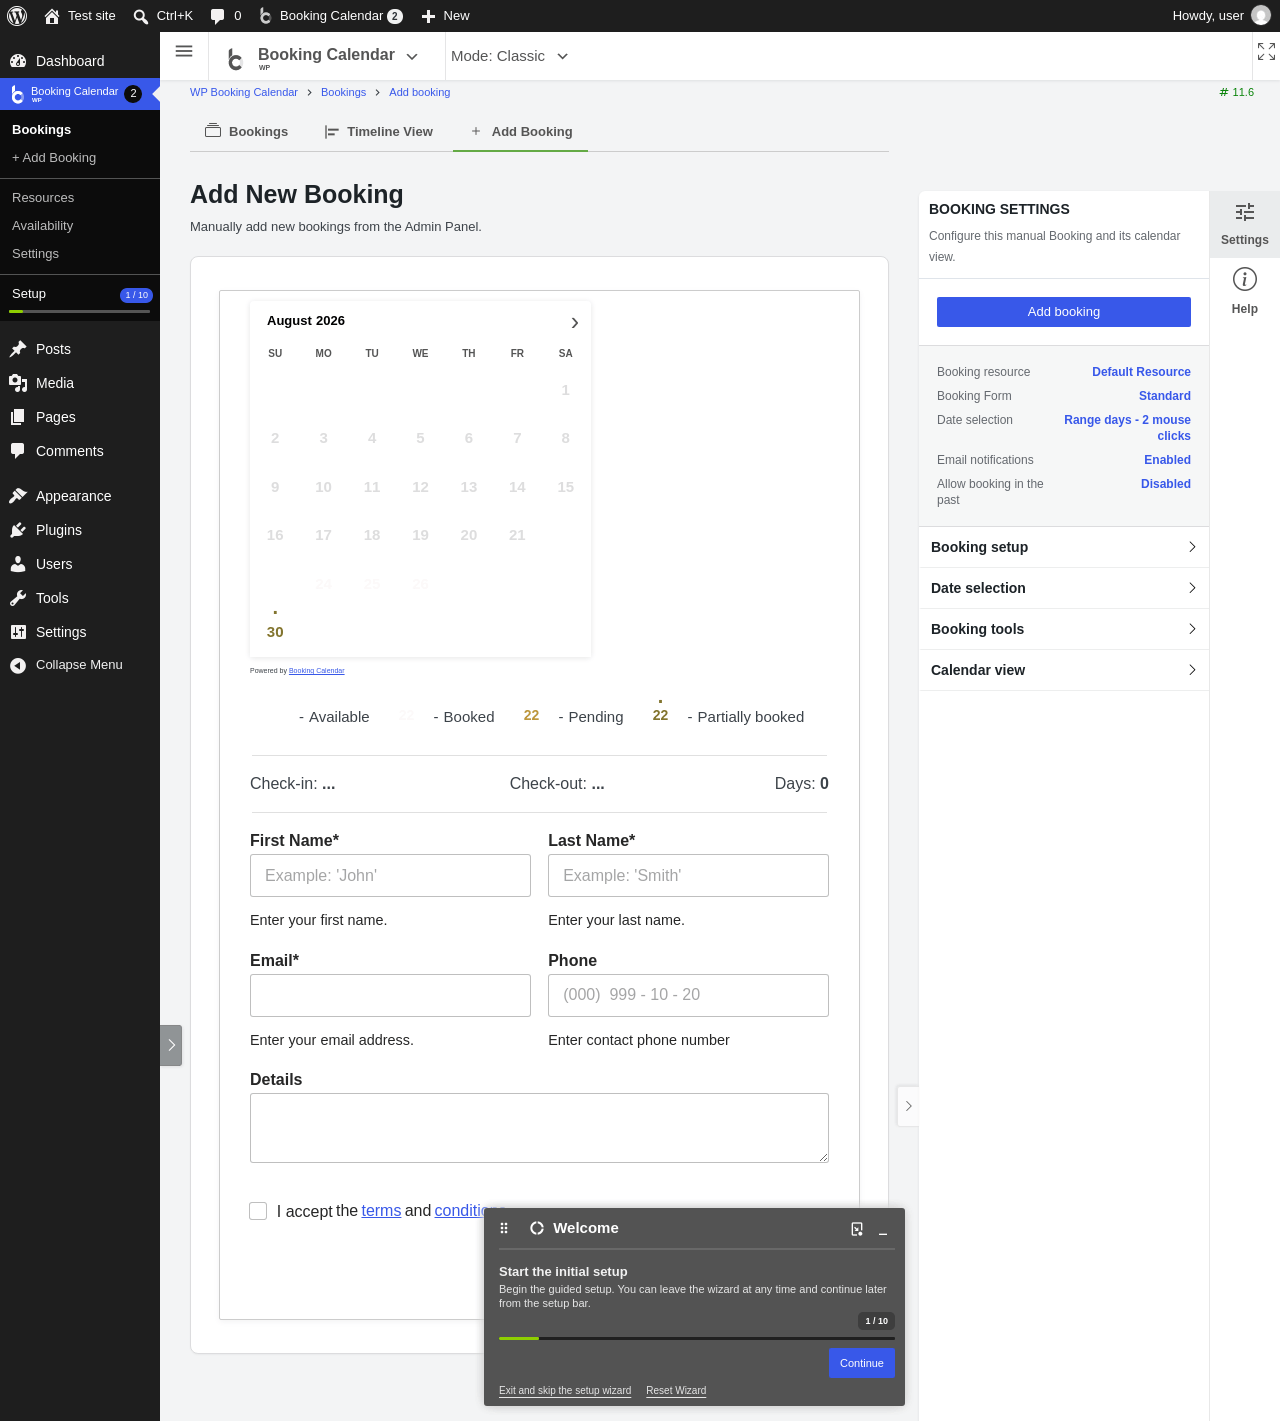Click Continue in the setup wizard
The width and height of the screenshot is (1280, 1421).
coord(862,1363)
